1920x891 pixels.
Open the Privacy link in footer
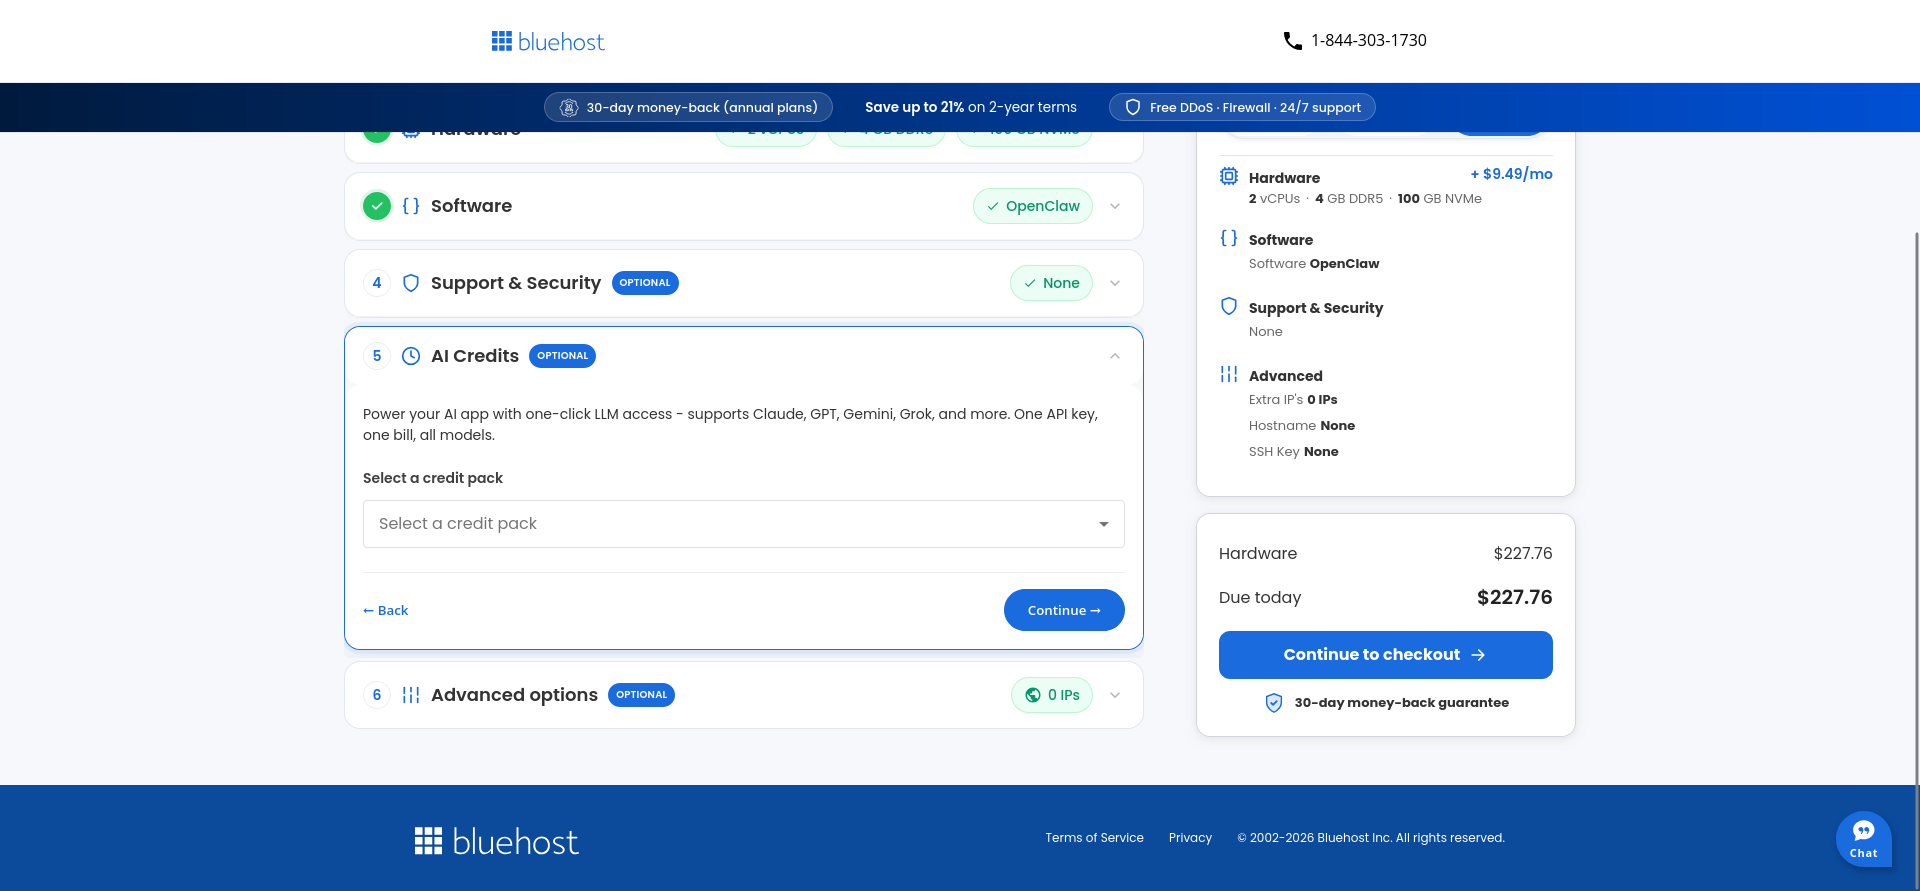click(1190, 838)
